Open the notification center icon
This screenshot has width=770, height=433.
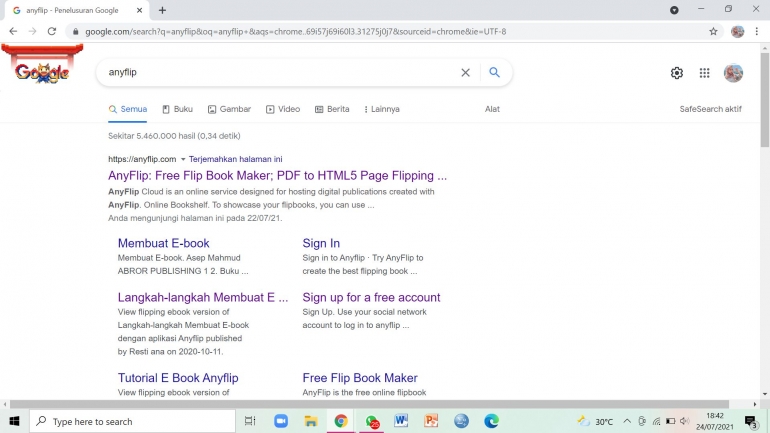(751, 421)
